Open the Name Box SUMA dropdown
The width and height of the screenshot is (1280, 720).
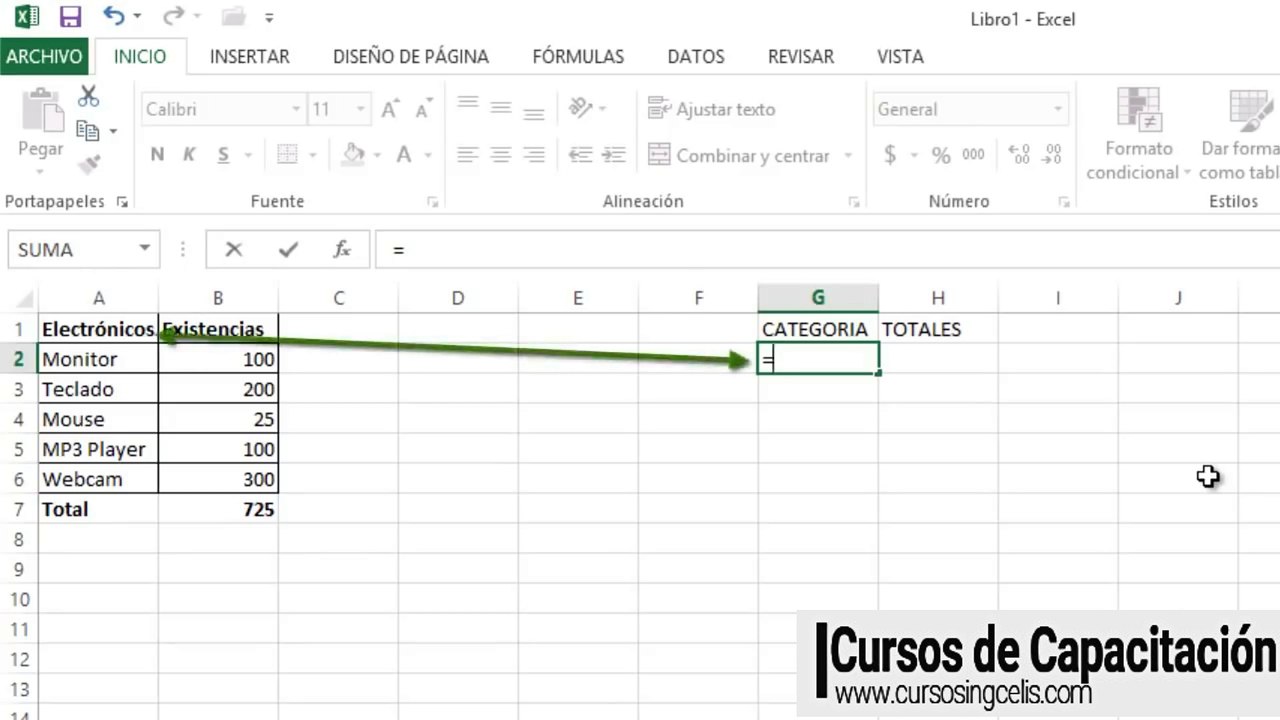click(x=145, y=249)
